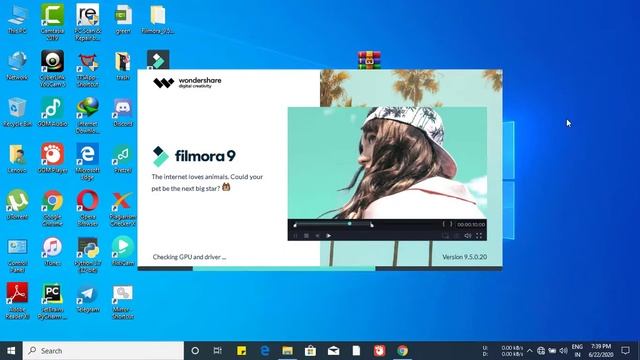Open Telegram from the desktop
Image resolution: width=640 pixels, height=360 pixels.
point(87,298)
